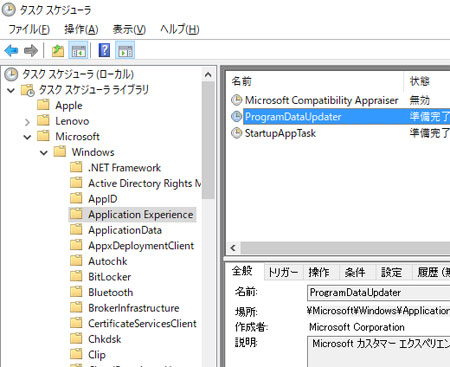
Task: Click the tree pane scroll up arrow
Action: (208, 75)
